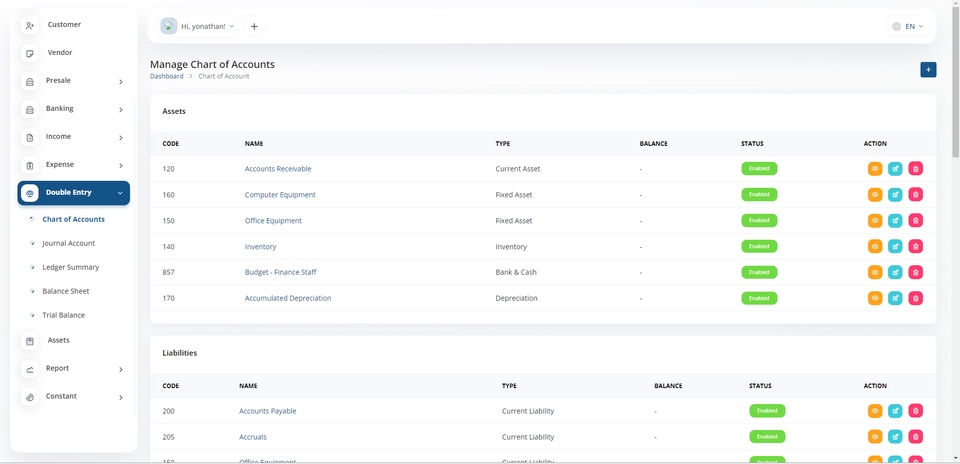The width and height of the screenshot is (960, 464).
Task: Click the Banking sidebar icon
Action: (x=29, y=110)
